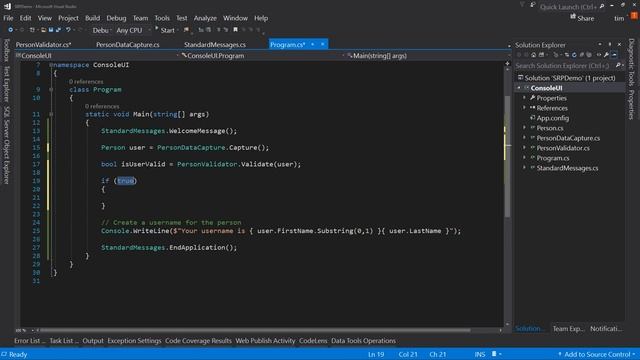The image size is (640, 360).
Task: Open the Debug solution configuration dropdown
Action: [101, 30]
